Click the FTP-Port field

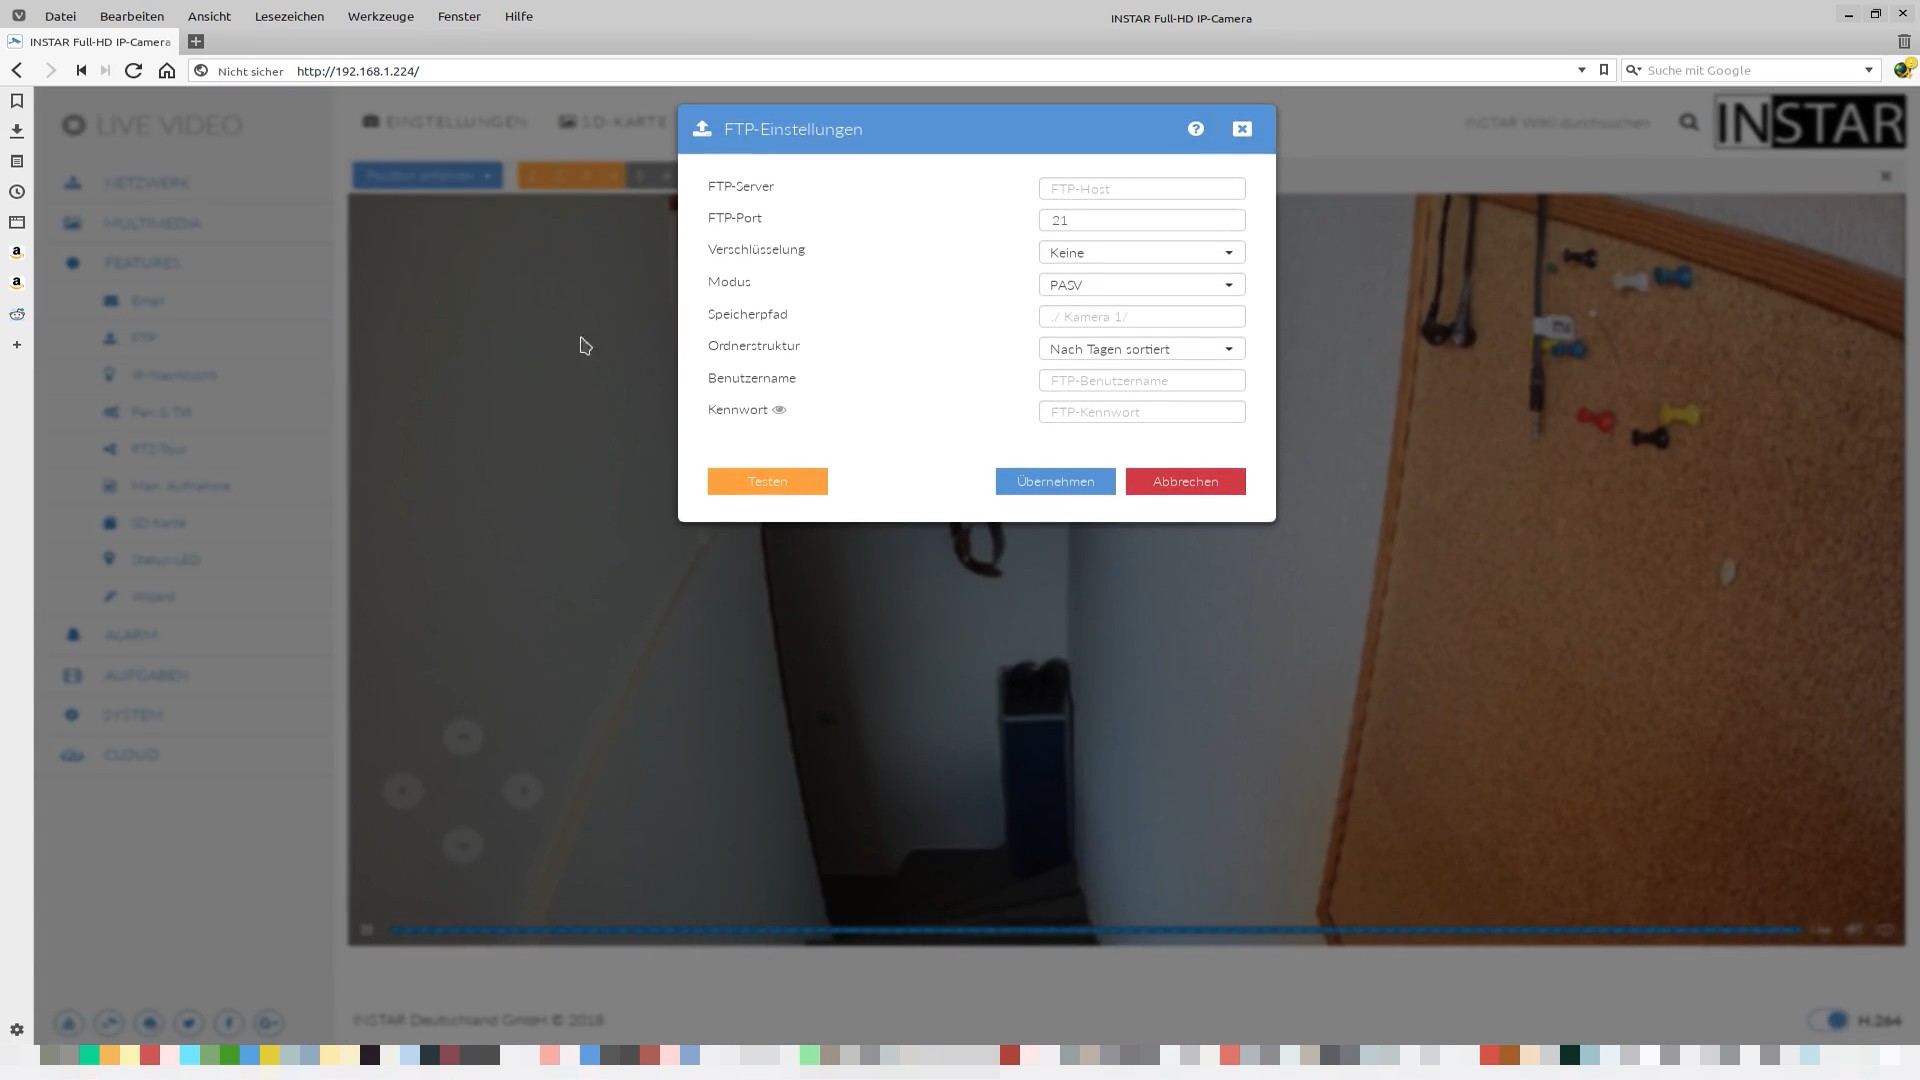point(1142,220)
